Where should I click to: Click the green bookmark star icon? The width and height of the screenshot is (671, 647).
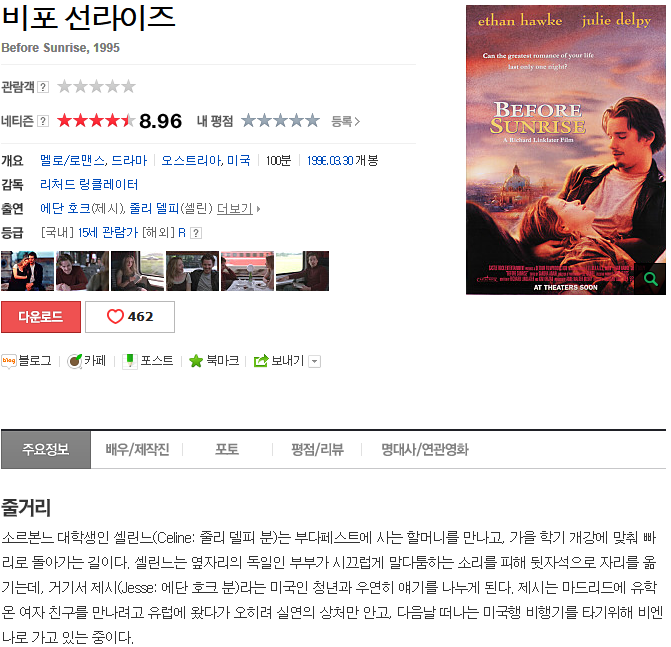[196, 361]
